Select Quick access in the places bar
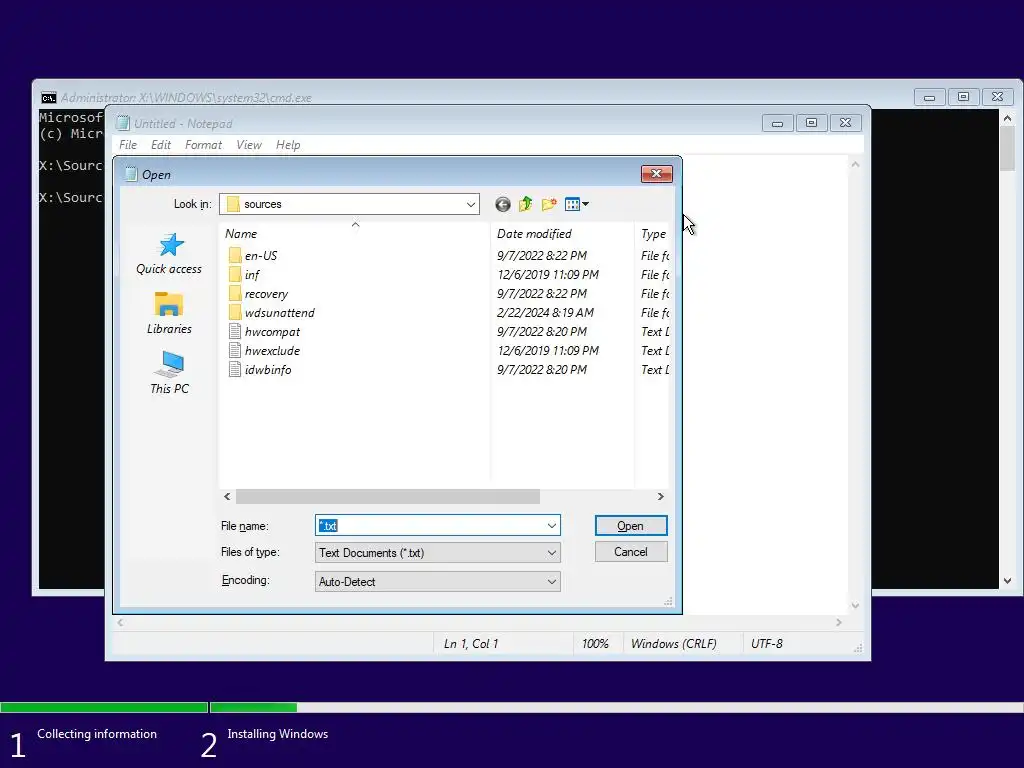Screen dimensions: 1024x768 click(169, 254)
